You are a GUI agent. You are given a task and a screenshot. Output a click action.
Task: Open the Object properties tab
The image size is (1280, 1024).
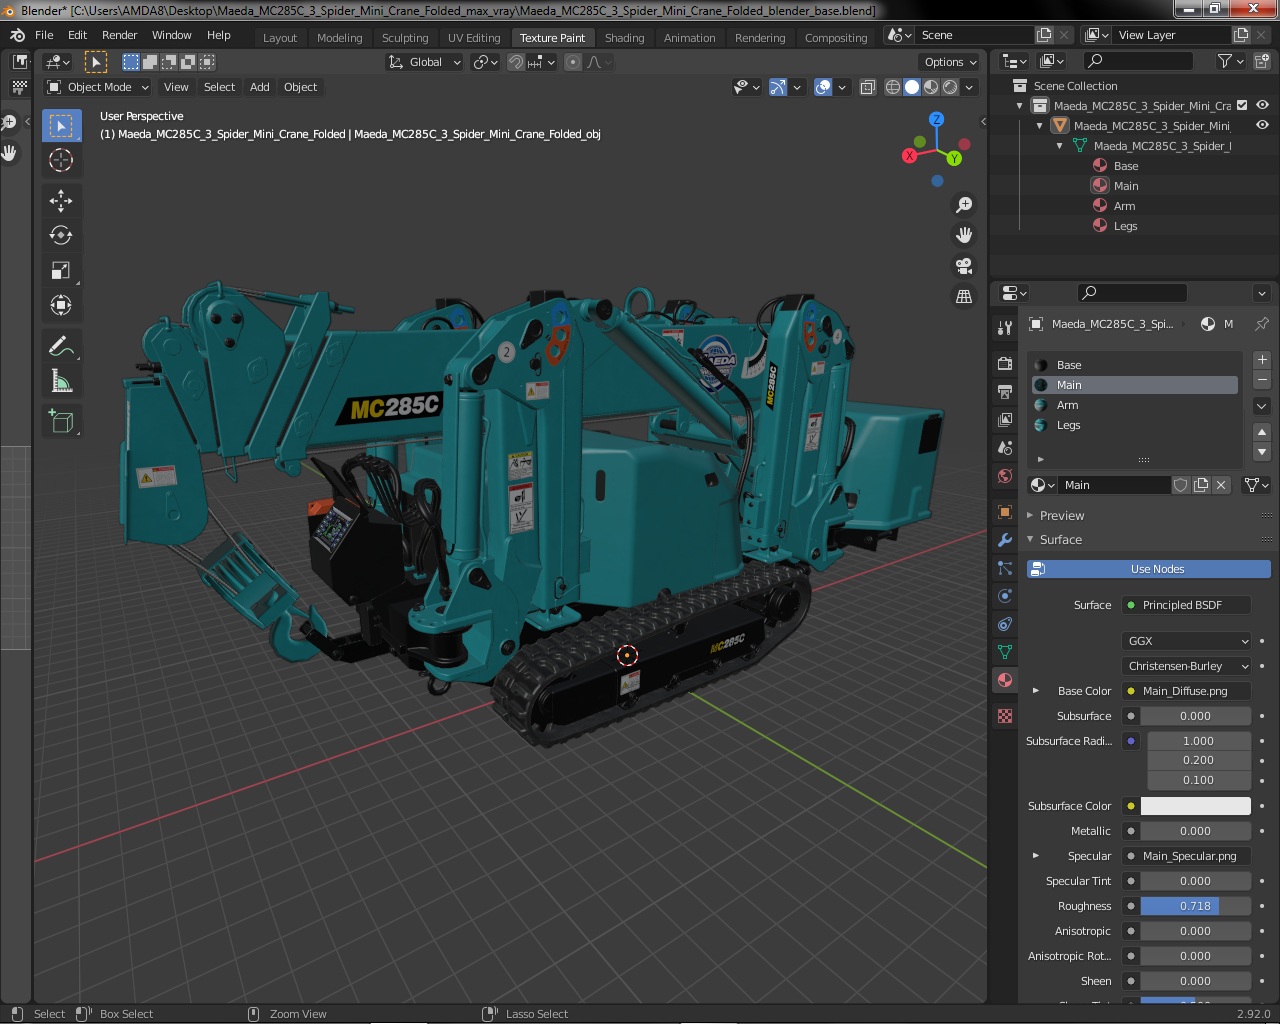[1005, 512]
